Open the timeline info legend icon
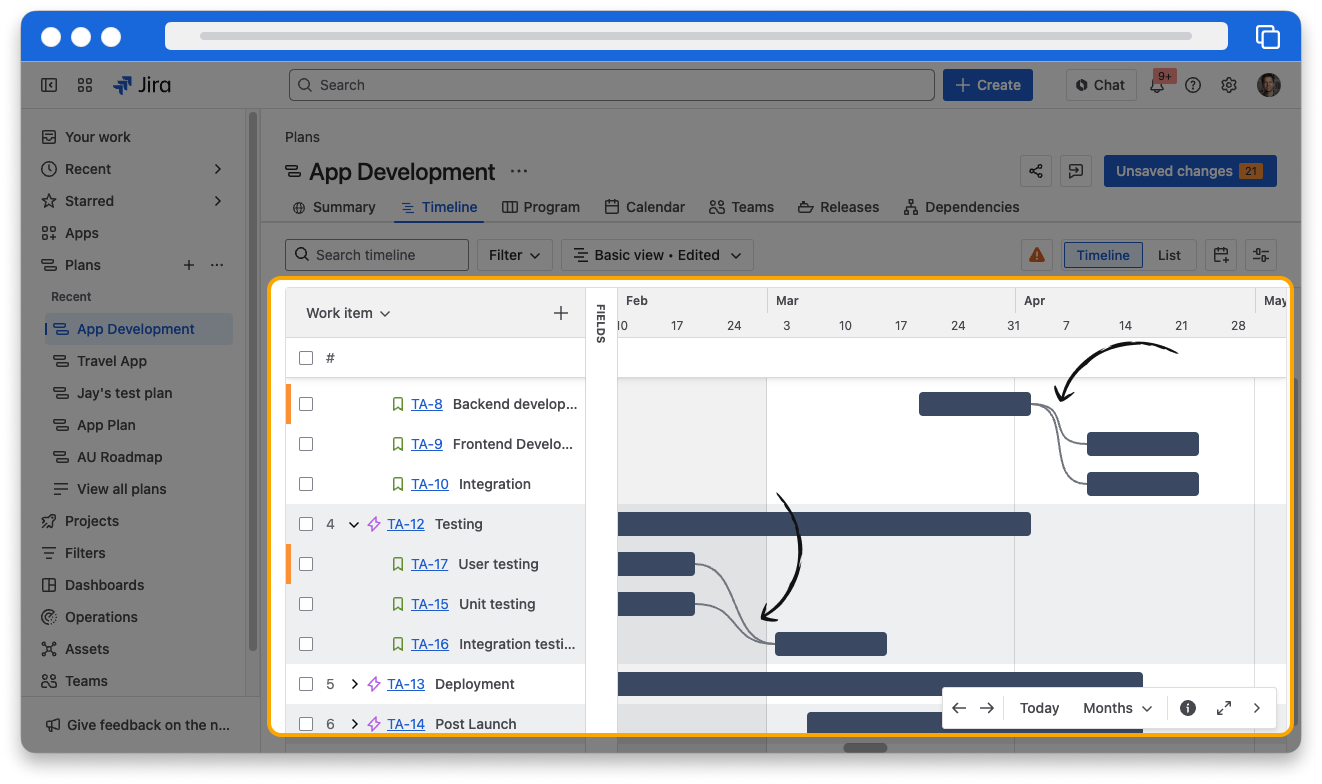The image size is (1322, 784). tap(1188, 708)
